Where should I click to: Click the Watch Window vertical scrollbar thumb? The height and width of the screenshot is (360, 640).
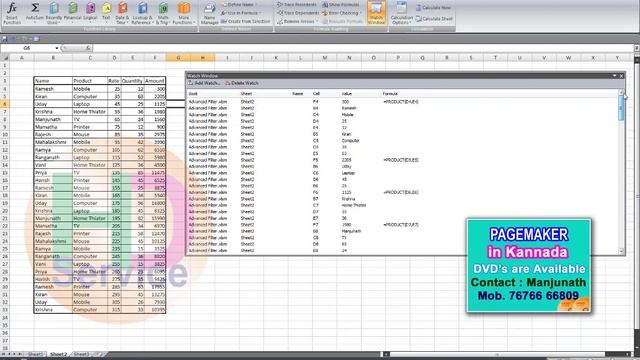(x=622, y=108)
